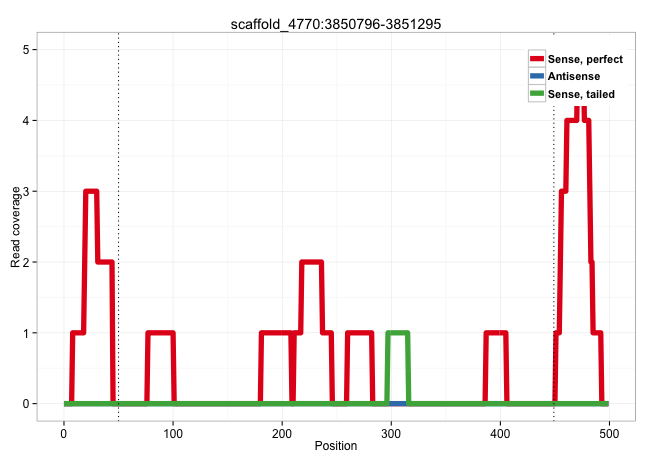
Task: Click the 'Position' x-axis label
Action: tap(335, 446)
